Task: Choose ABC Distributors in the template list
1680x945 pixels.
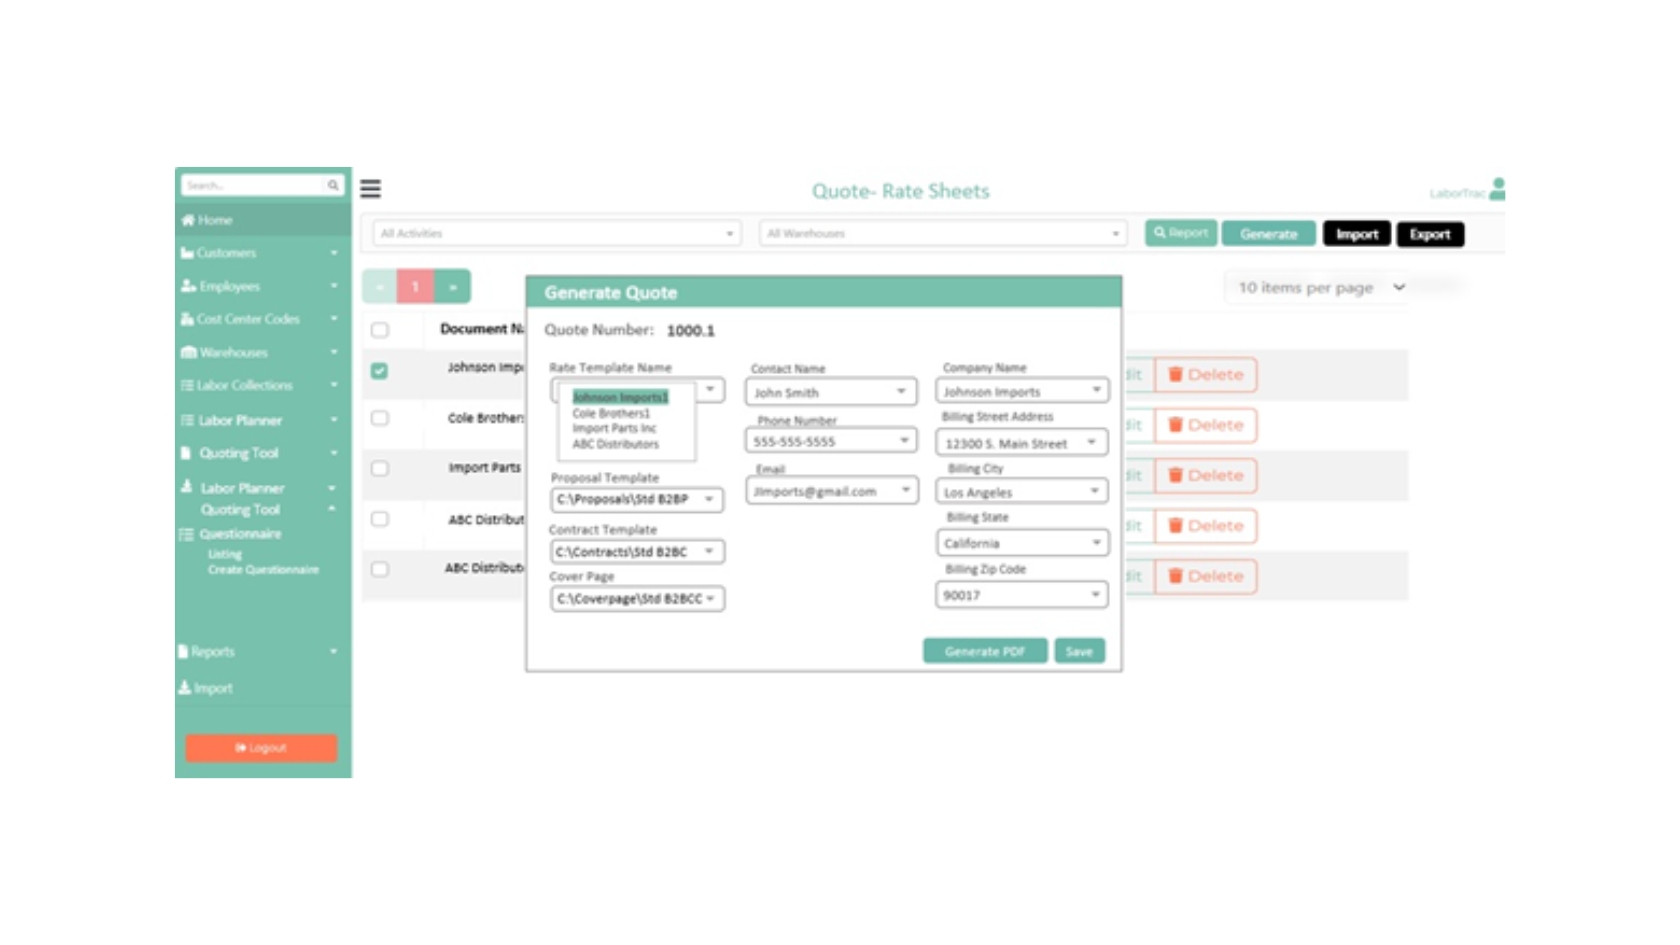Action: 615,444
